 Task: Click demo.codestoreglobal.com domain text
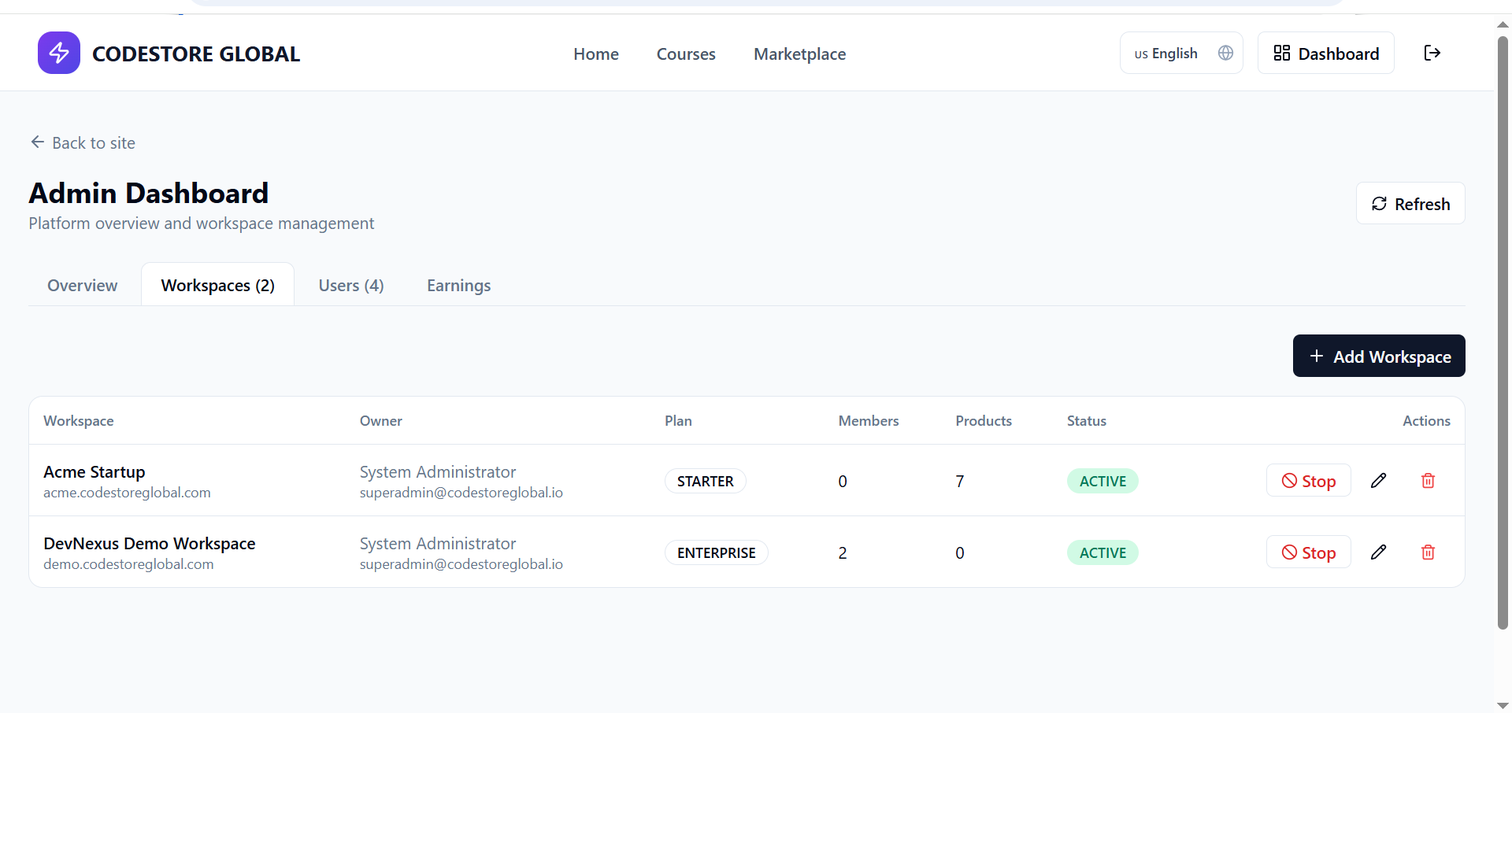click(128, 564)
